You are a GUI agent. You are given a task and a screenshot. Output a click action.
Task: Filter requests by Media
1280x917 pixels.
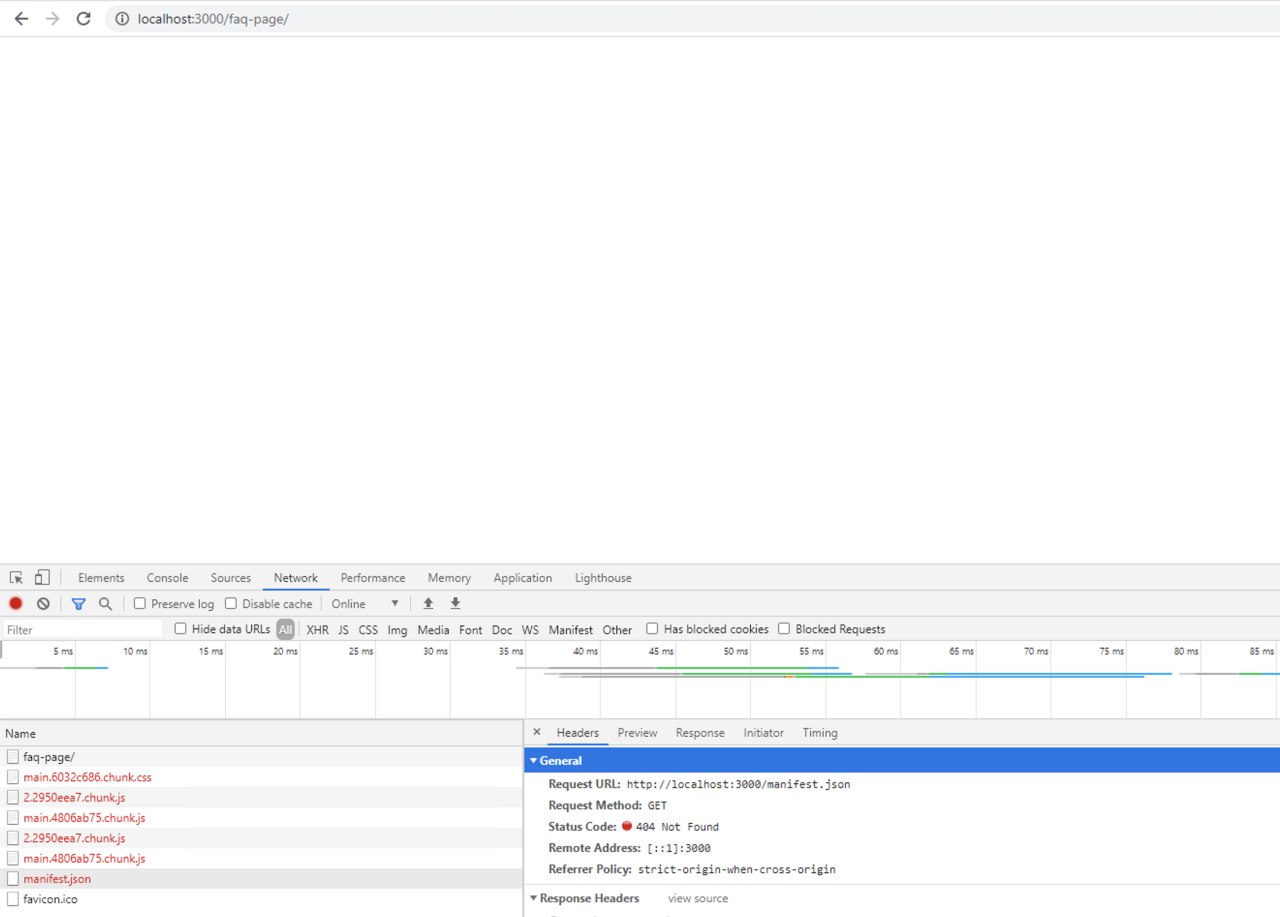[433, 630]
